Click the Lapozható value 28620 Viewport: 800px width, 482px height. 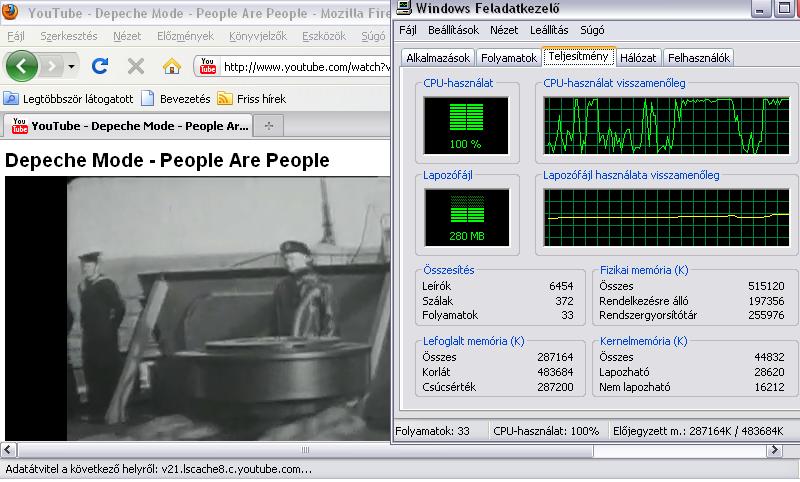pos(769,372)
